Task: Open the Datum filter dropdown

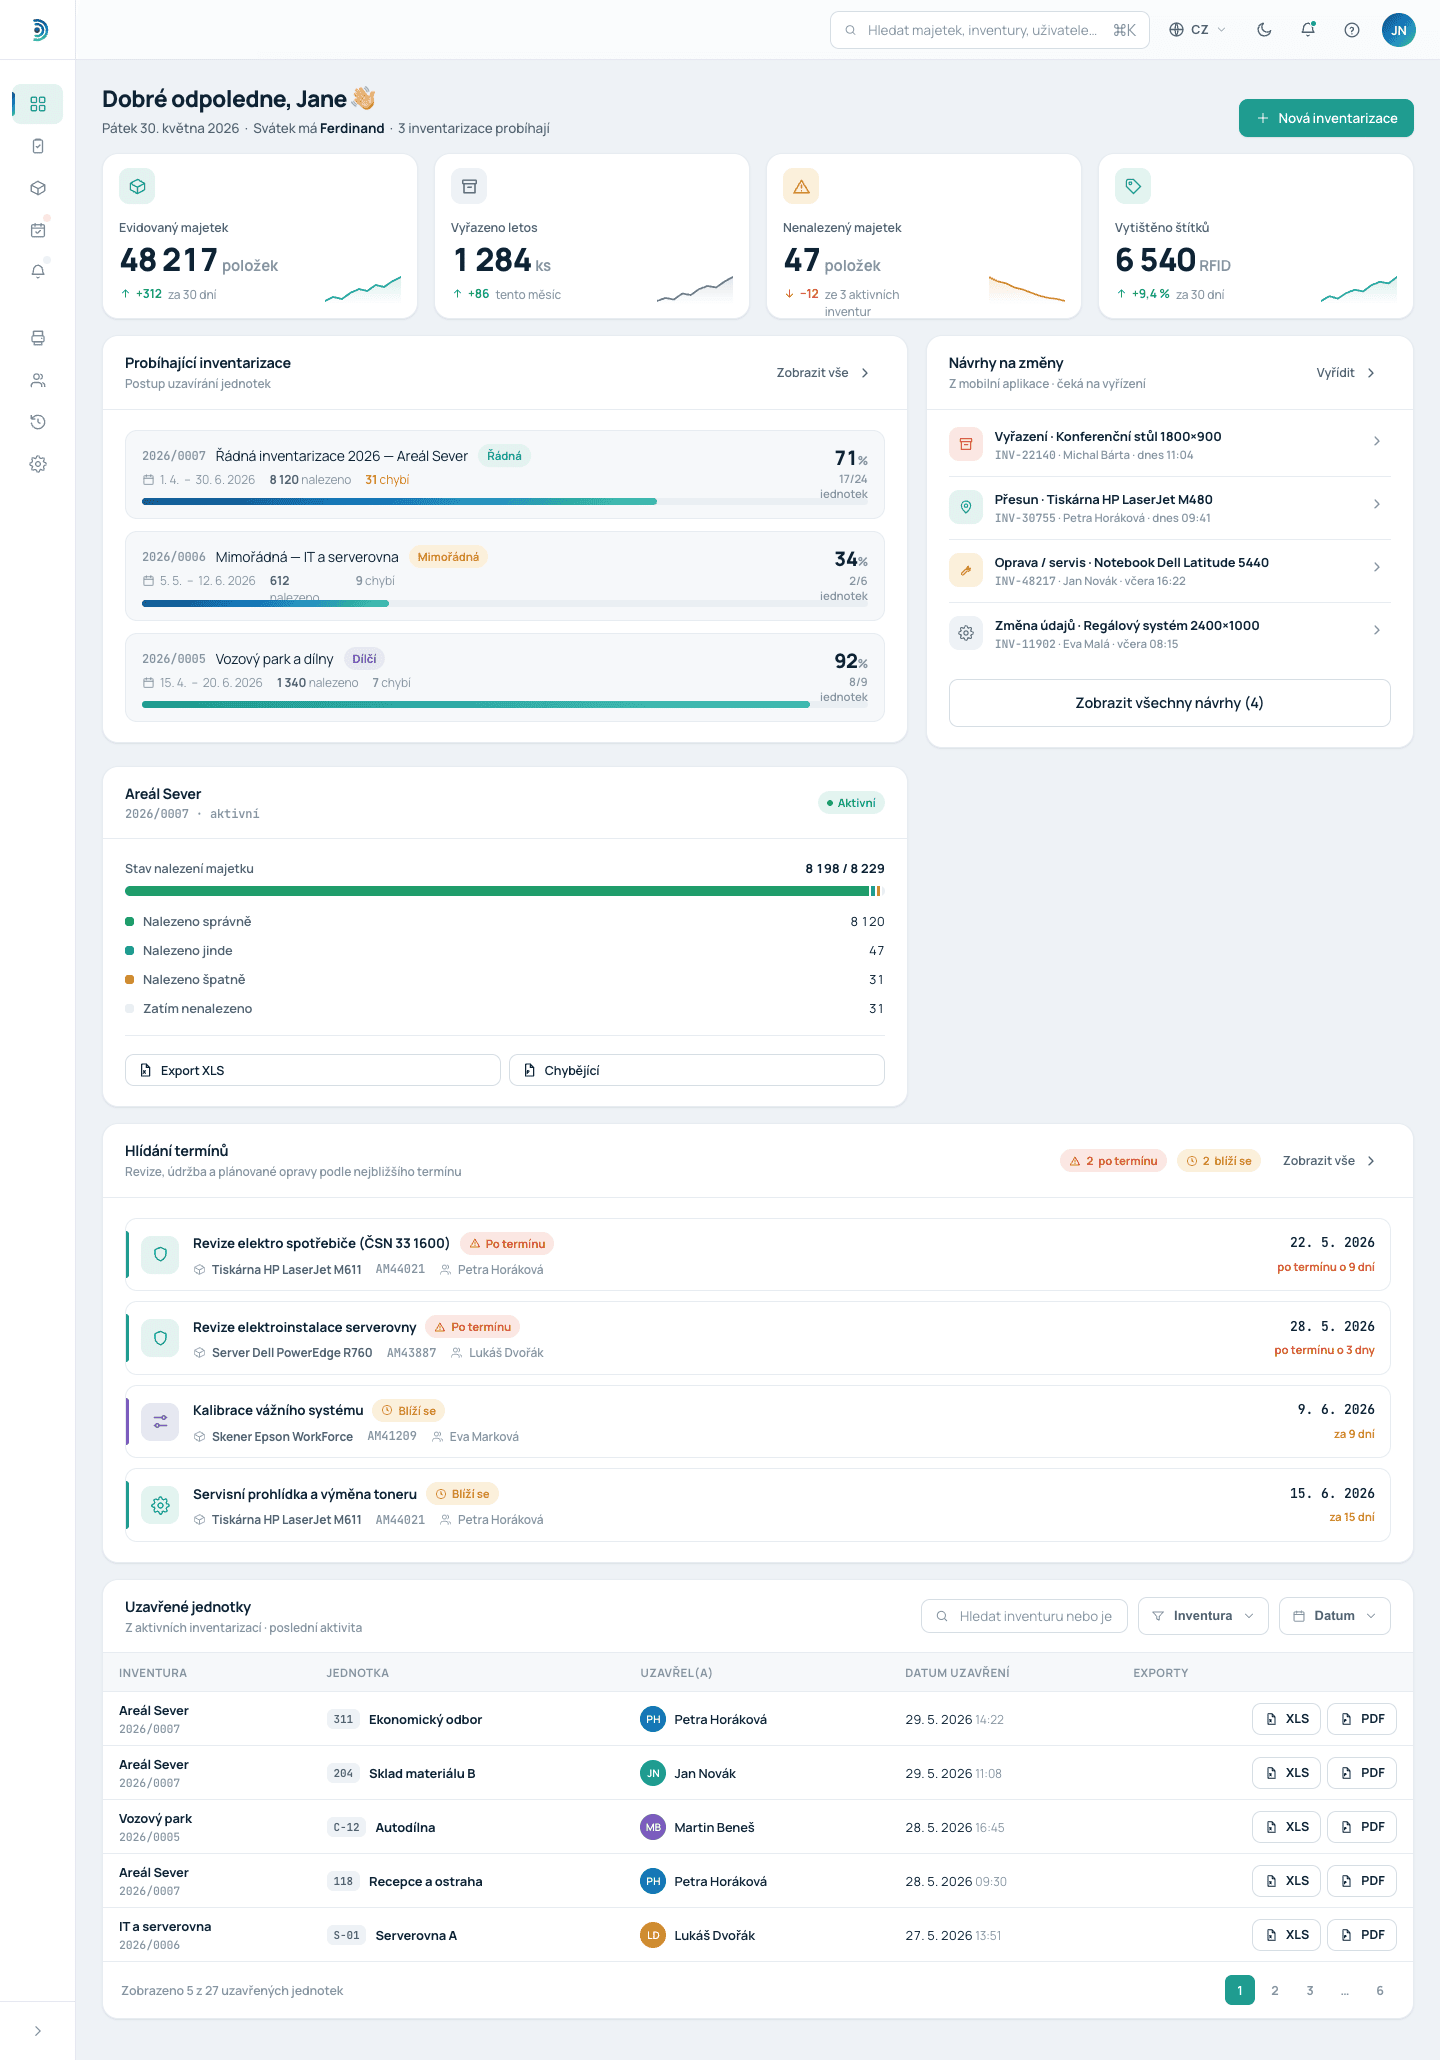Action: coord(1334,1616)
